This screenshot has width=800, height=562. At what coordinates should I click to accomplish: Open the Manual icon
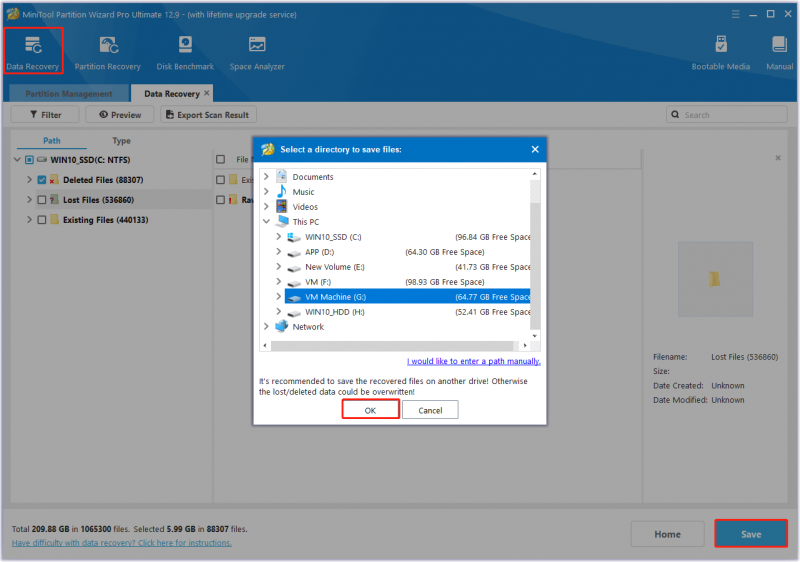[x=779, y=53]
